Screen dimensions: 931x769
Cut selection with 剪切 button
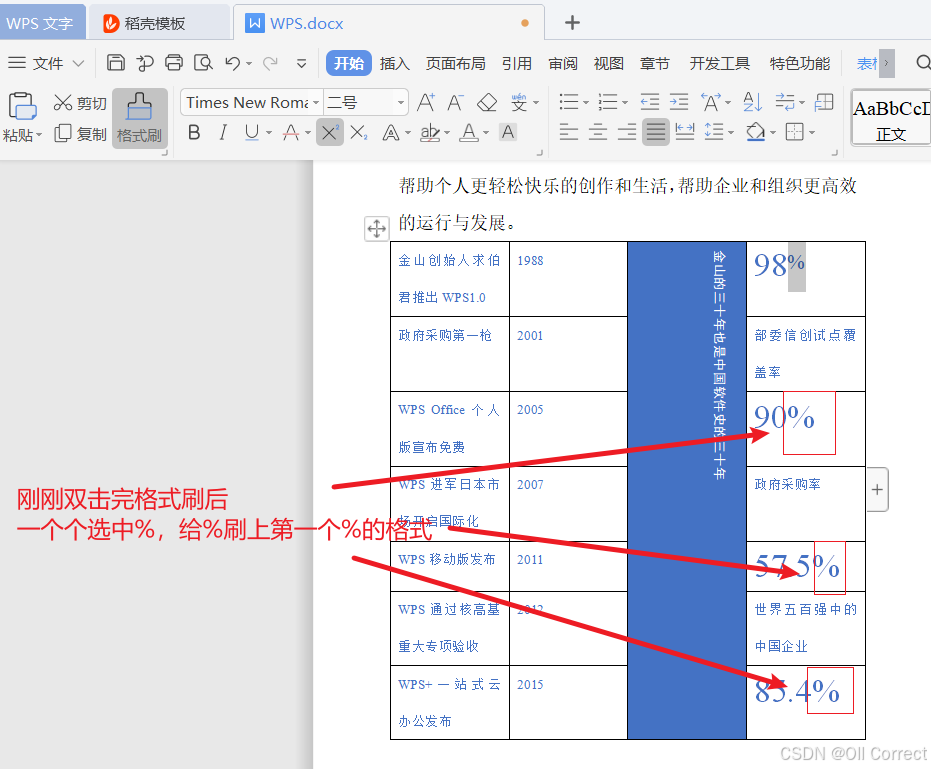[x=80, y=103]
